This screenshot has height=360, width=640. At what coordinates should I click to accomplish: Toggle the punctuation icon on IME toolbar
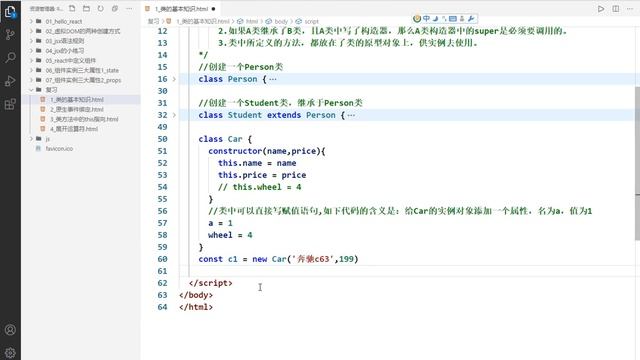[444, 18]
